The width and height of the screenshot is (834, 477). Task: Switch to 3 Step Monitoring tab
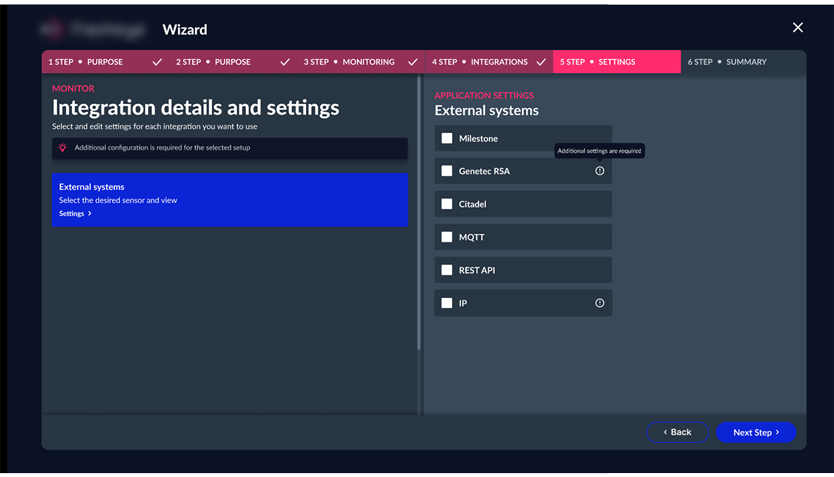[349, 62]
